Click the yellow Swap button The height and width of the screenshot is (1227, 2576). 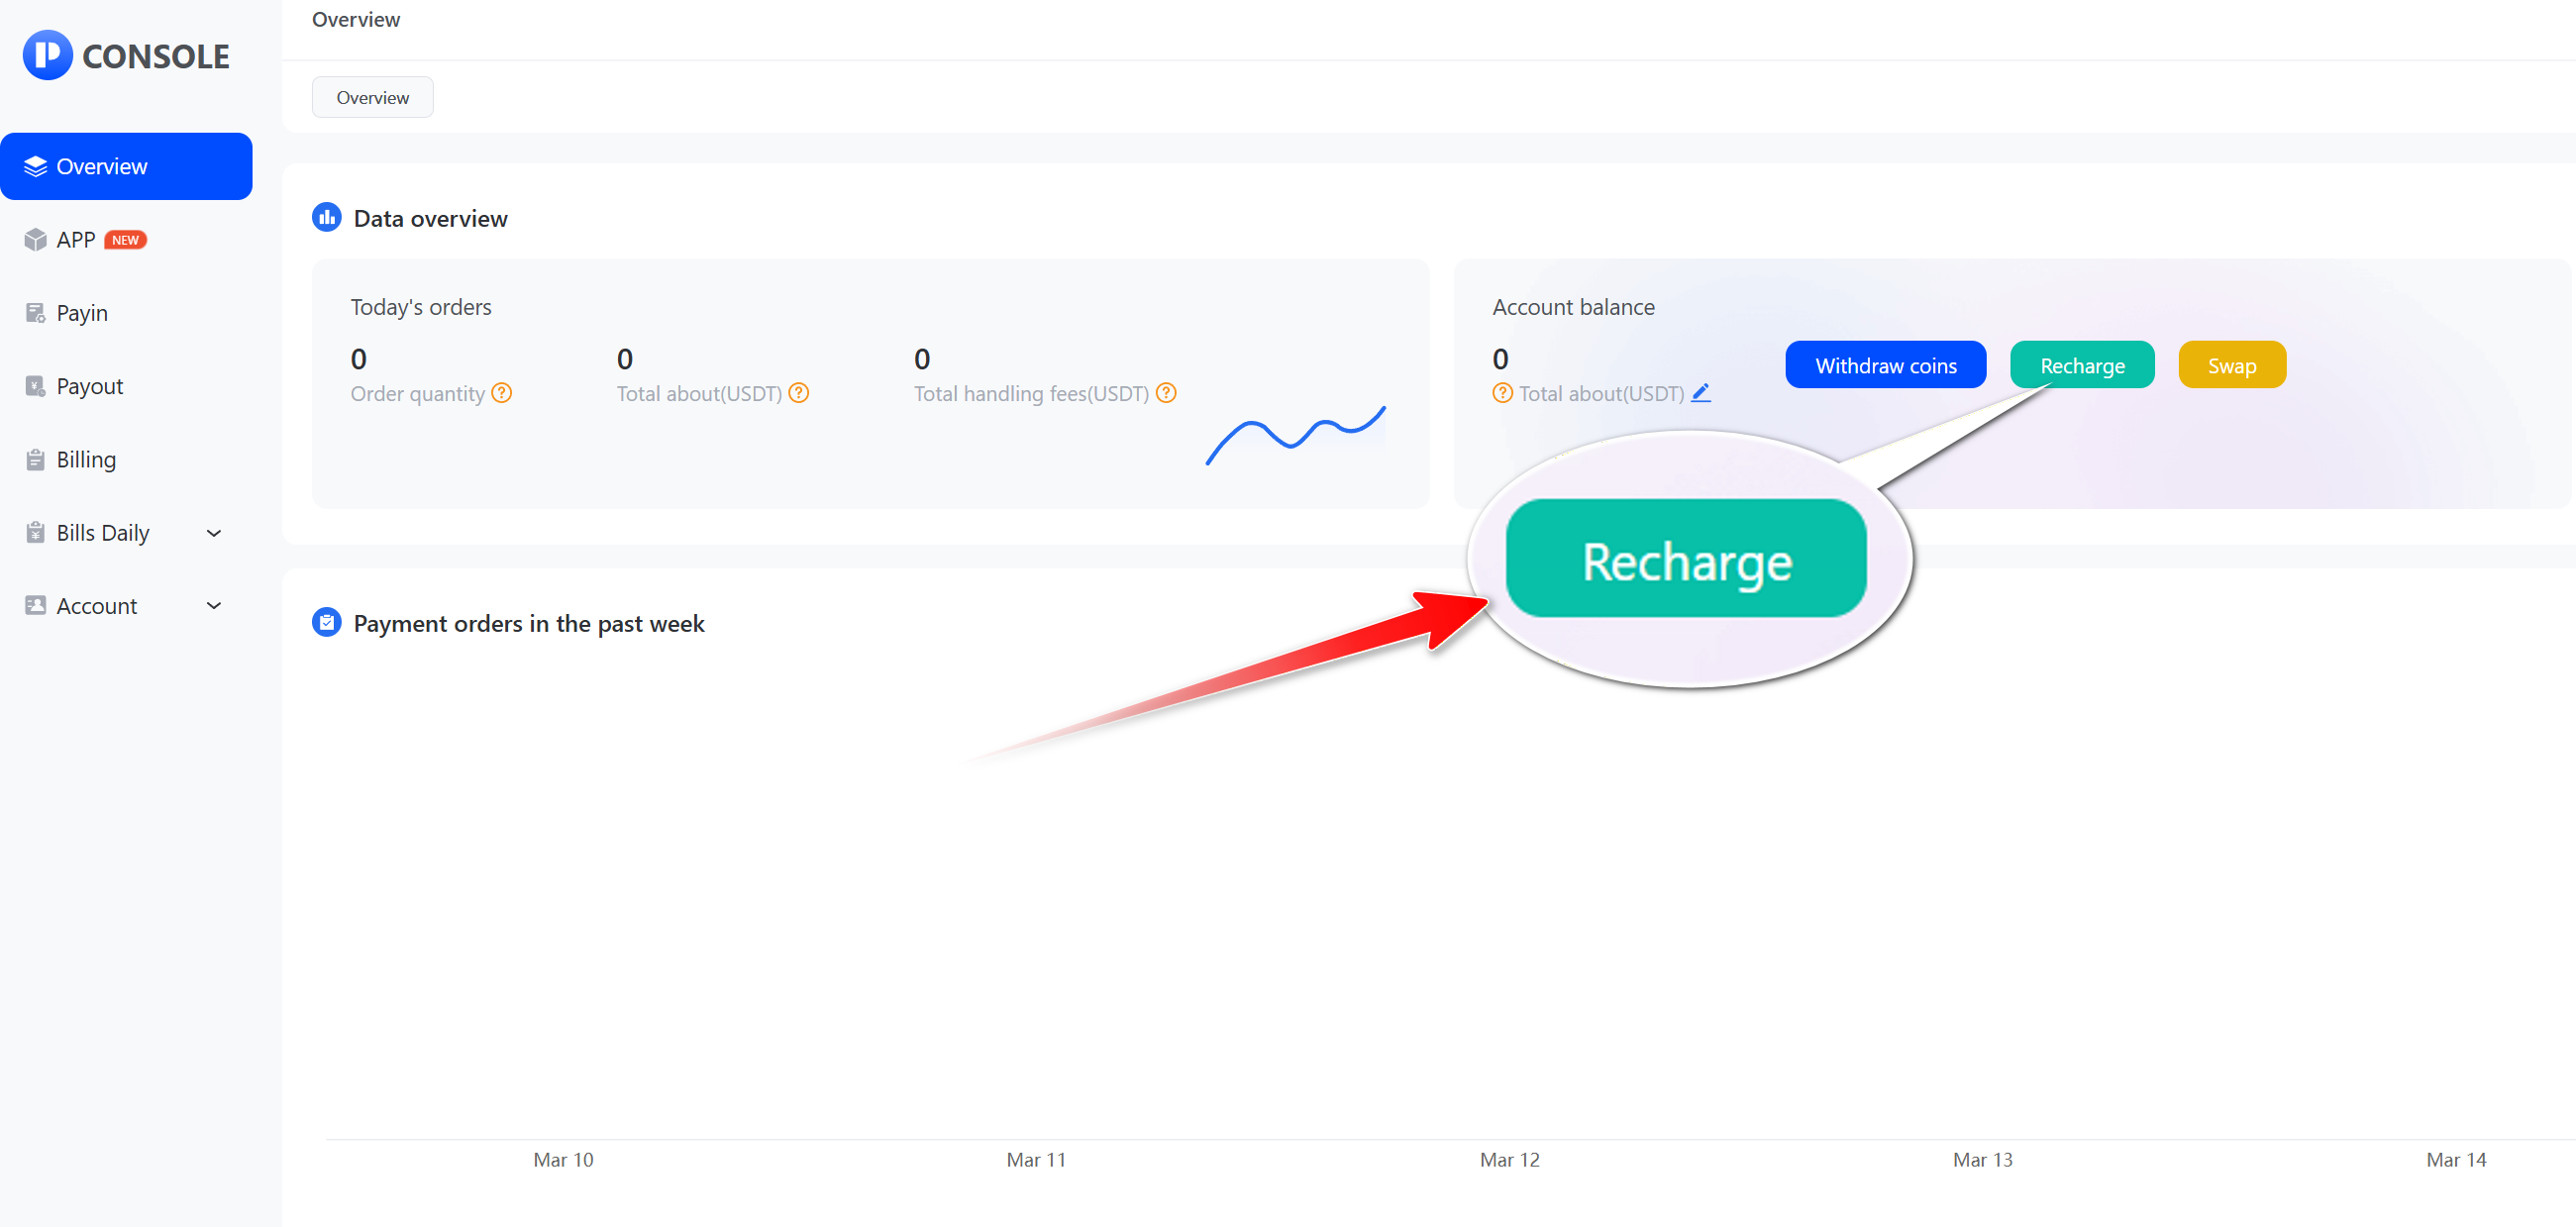[2231, 365]
